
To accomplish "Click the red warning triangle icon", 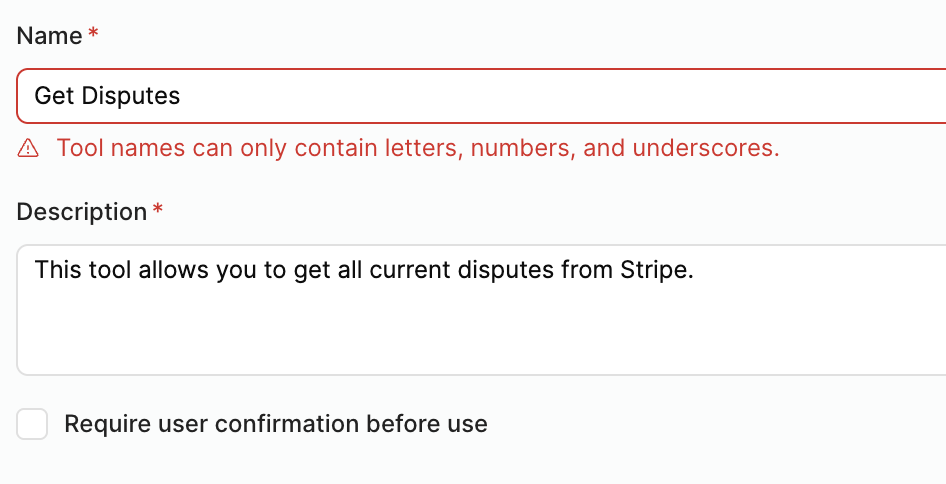I will click(x=28, y=149).
